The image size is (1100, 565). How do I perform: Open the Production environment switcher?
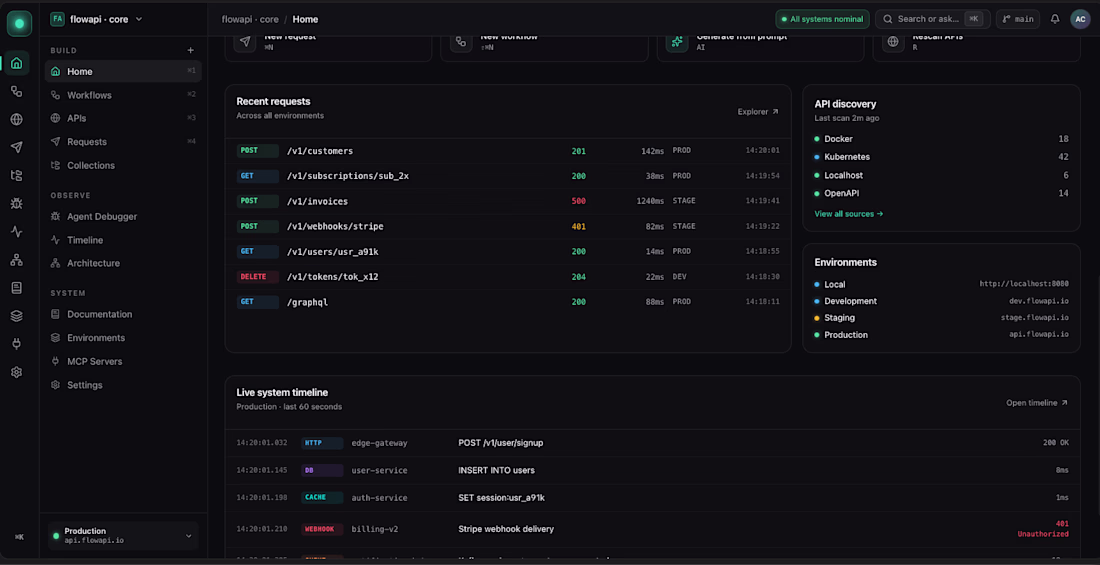123,536
